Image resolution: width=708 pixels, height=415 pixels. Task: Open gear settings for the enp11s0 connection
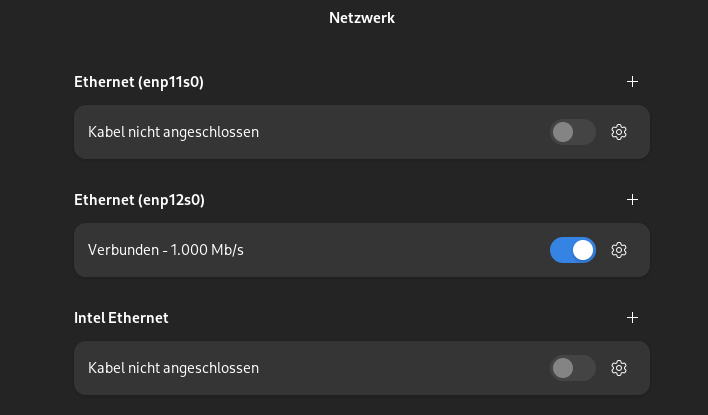click(619, 132)
